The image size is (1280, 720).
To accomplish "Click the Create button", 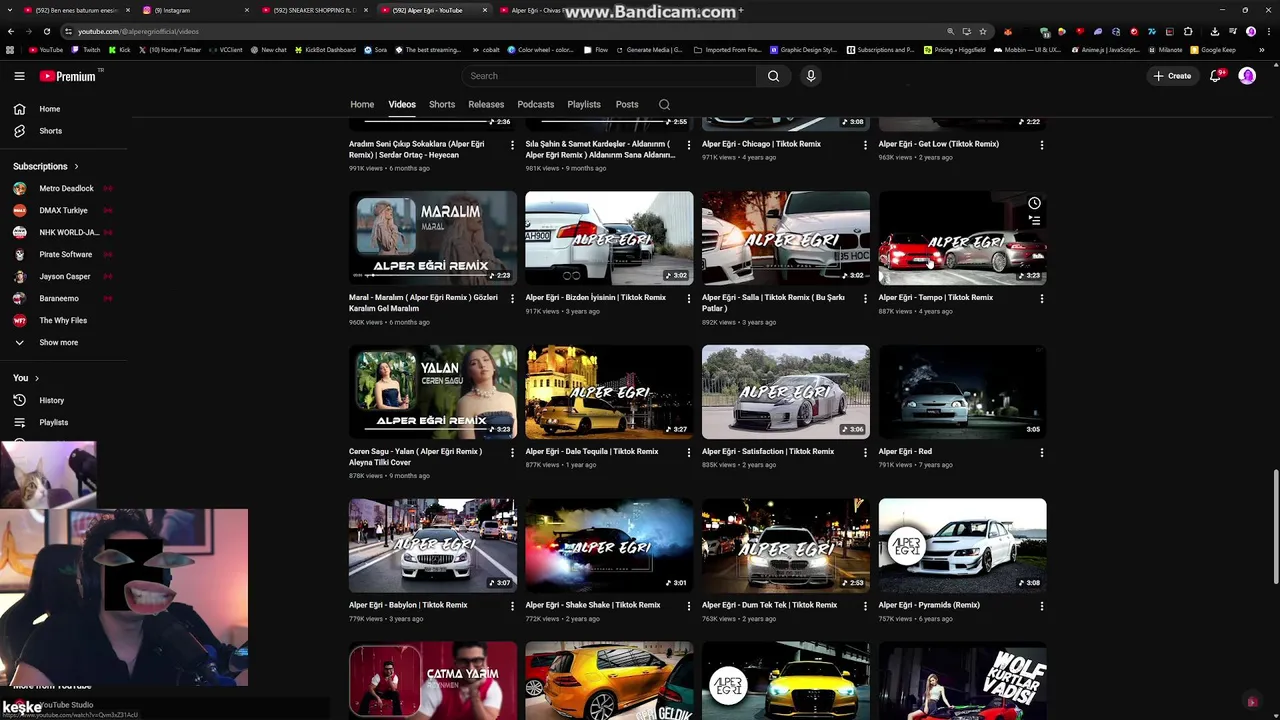I will tap(1172, 76).
